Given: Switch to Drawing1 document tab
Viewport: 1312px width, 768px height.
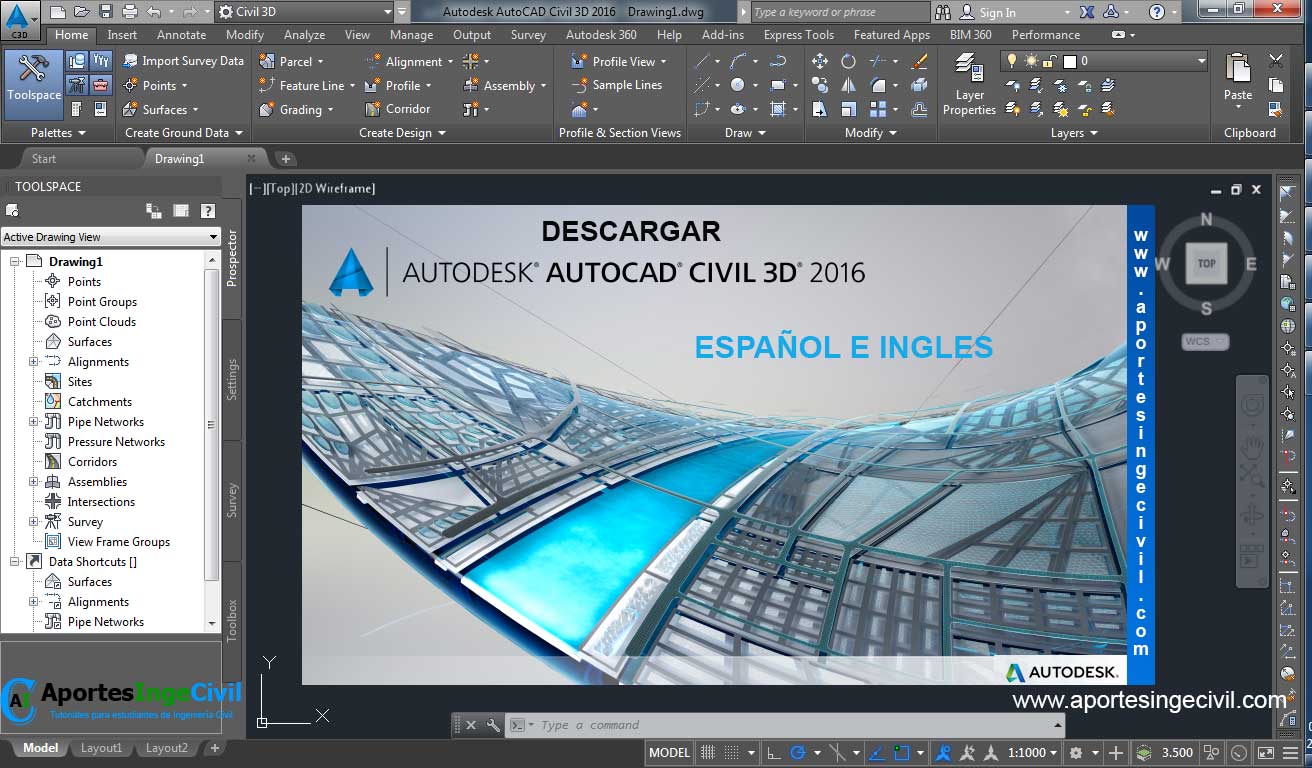Looking at the screenshot, I should tap(179, 159).
